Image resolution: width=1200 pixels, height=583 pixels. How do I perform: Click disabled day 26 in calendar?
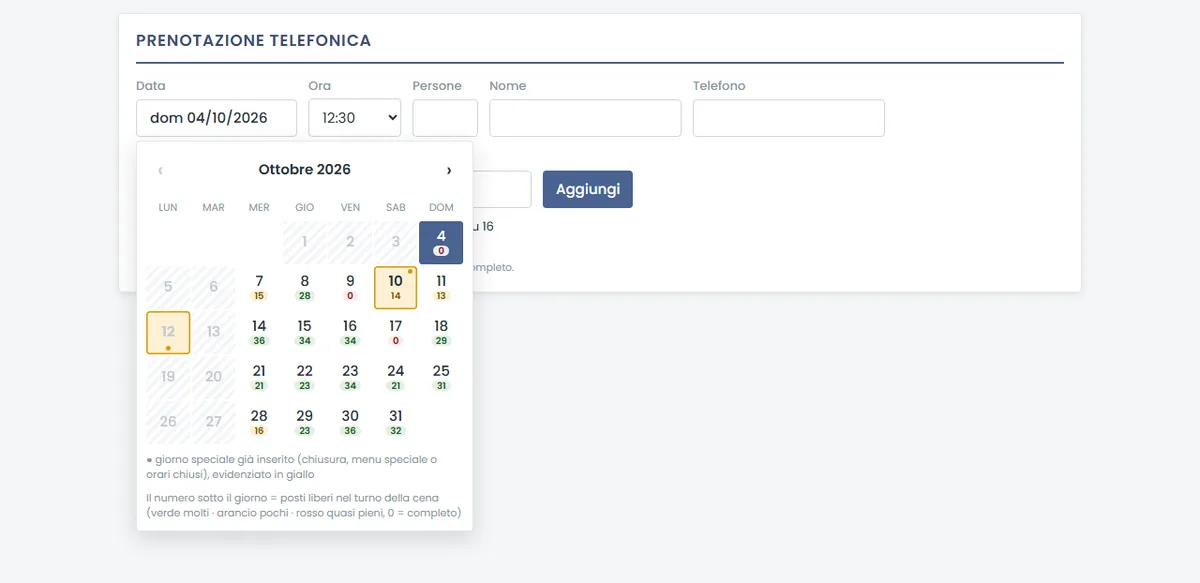[x=168, y=422]
